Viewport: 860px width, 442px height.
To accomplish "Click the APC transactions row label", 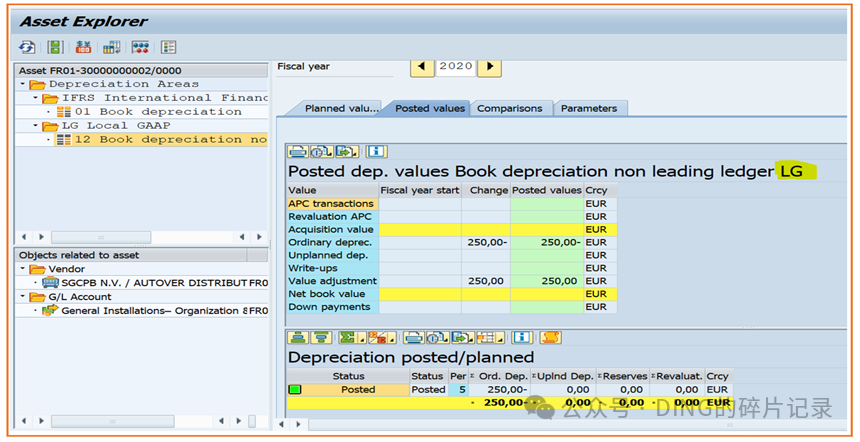I will [331, 203].
